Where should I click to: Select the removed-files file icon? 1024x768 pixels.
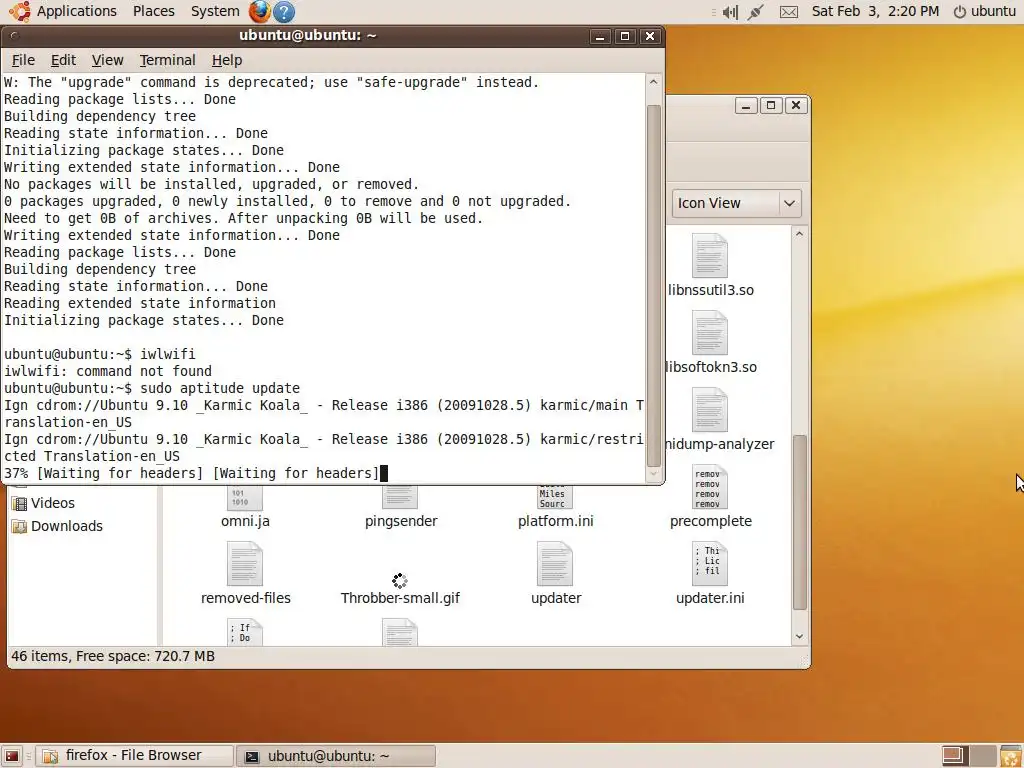click(x=245, y=564)
